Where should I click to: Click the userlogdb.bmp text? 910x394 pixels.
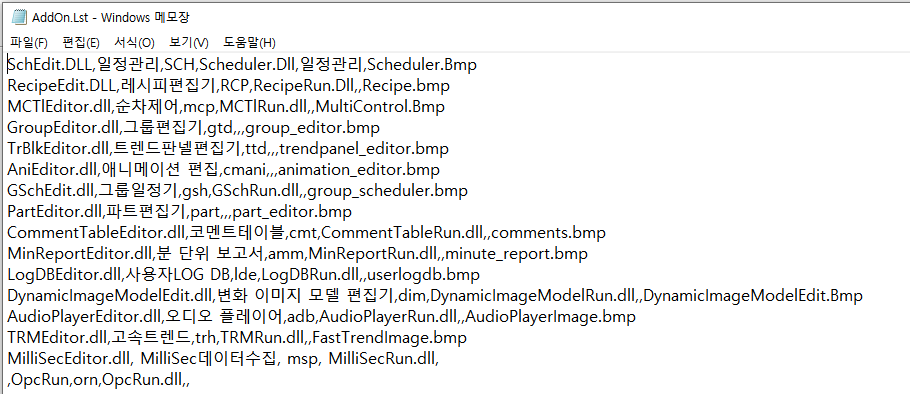(424, 274)
